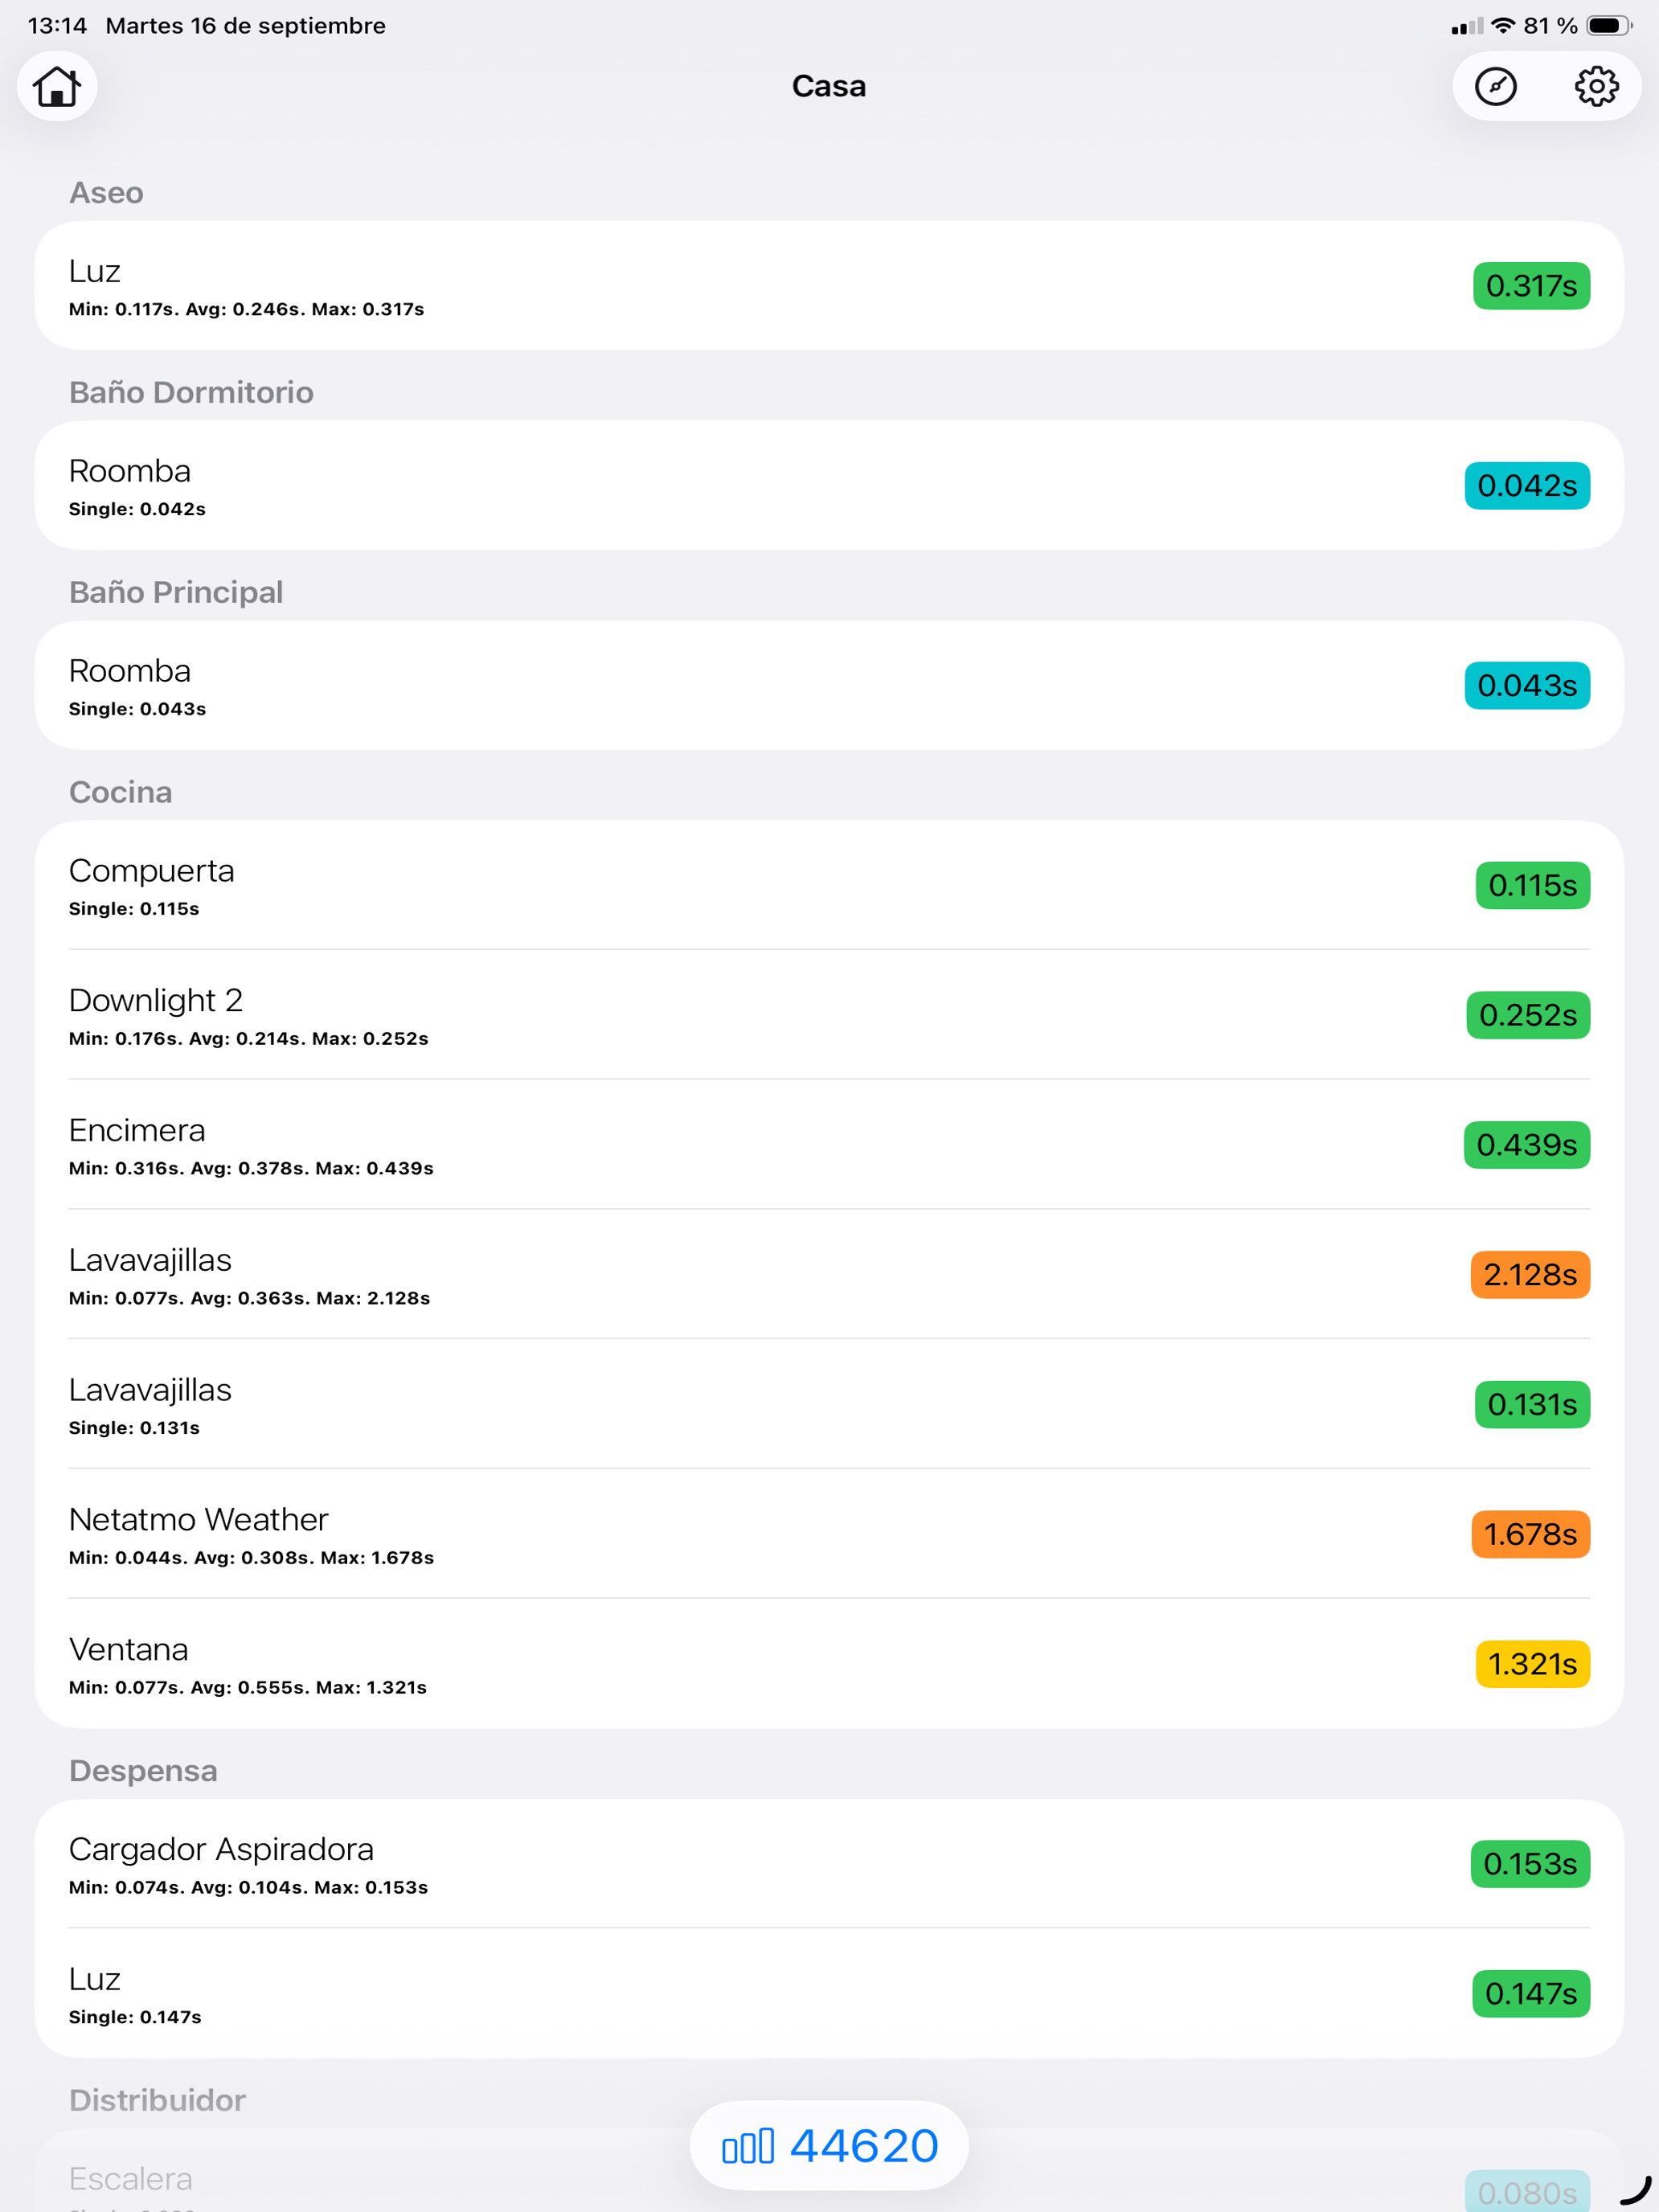Tap the Wi-Fi status icon

tap(1503, 26)
